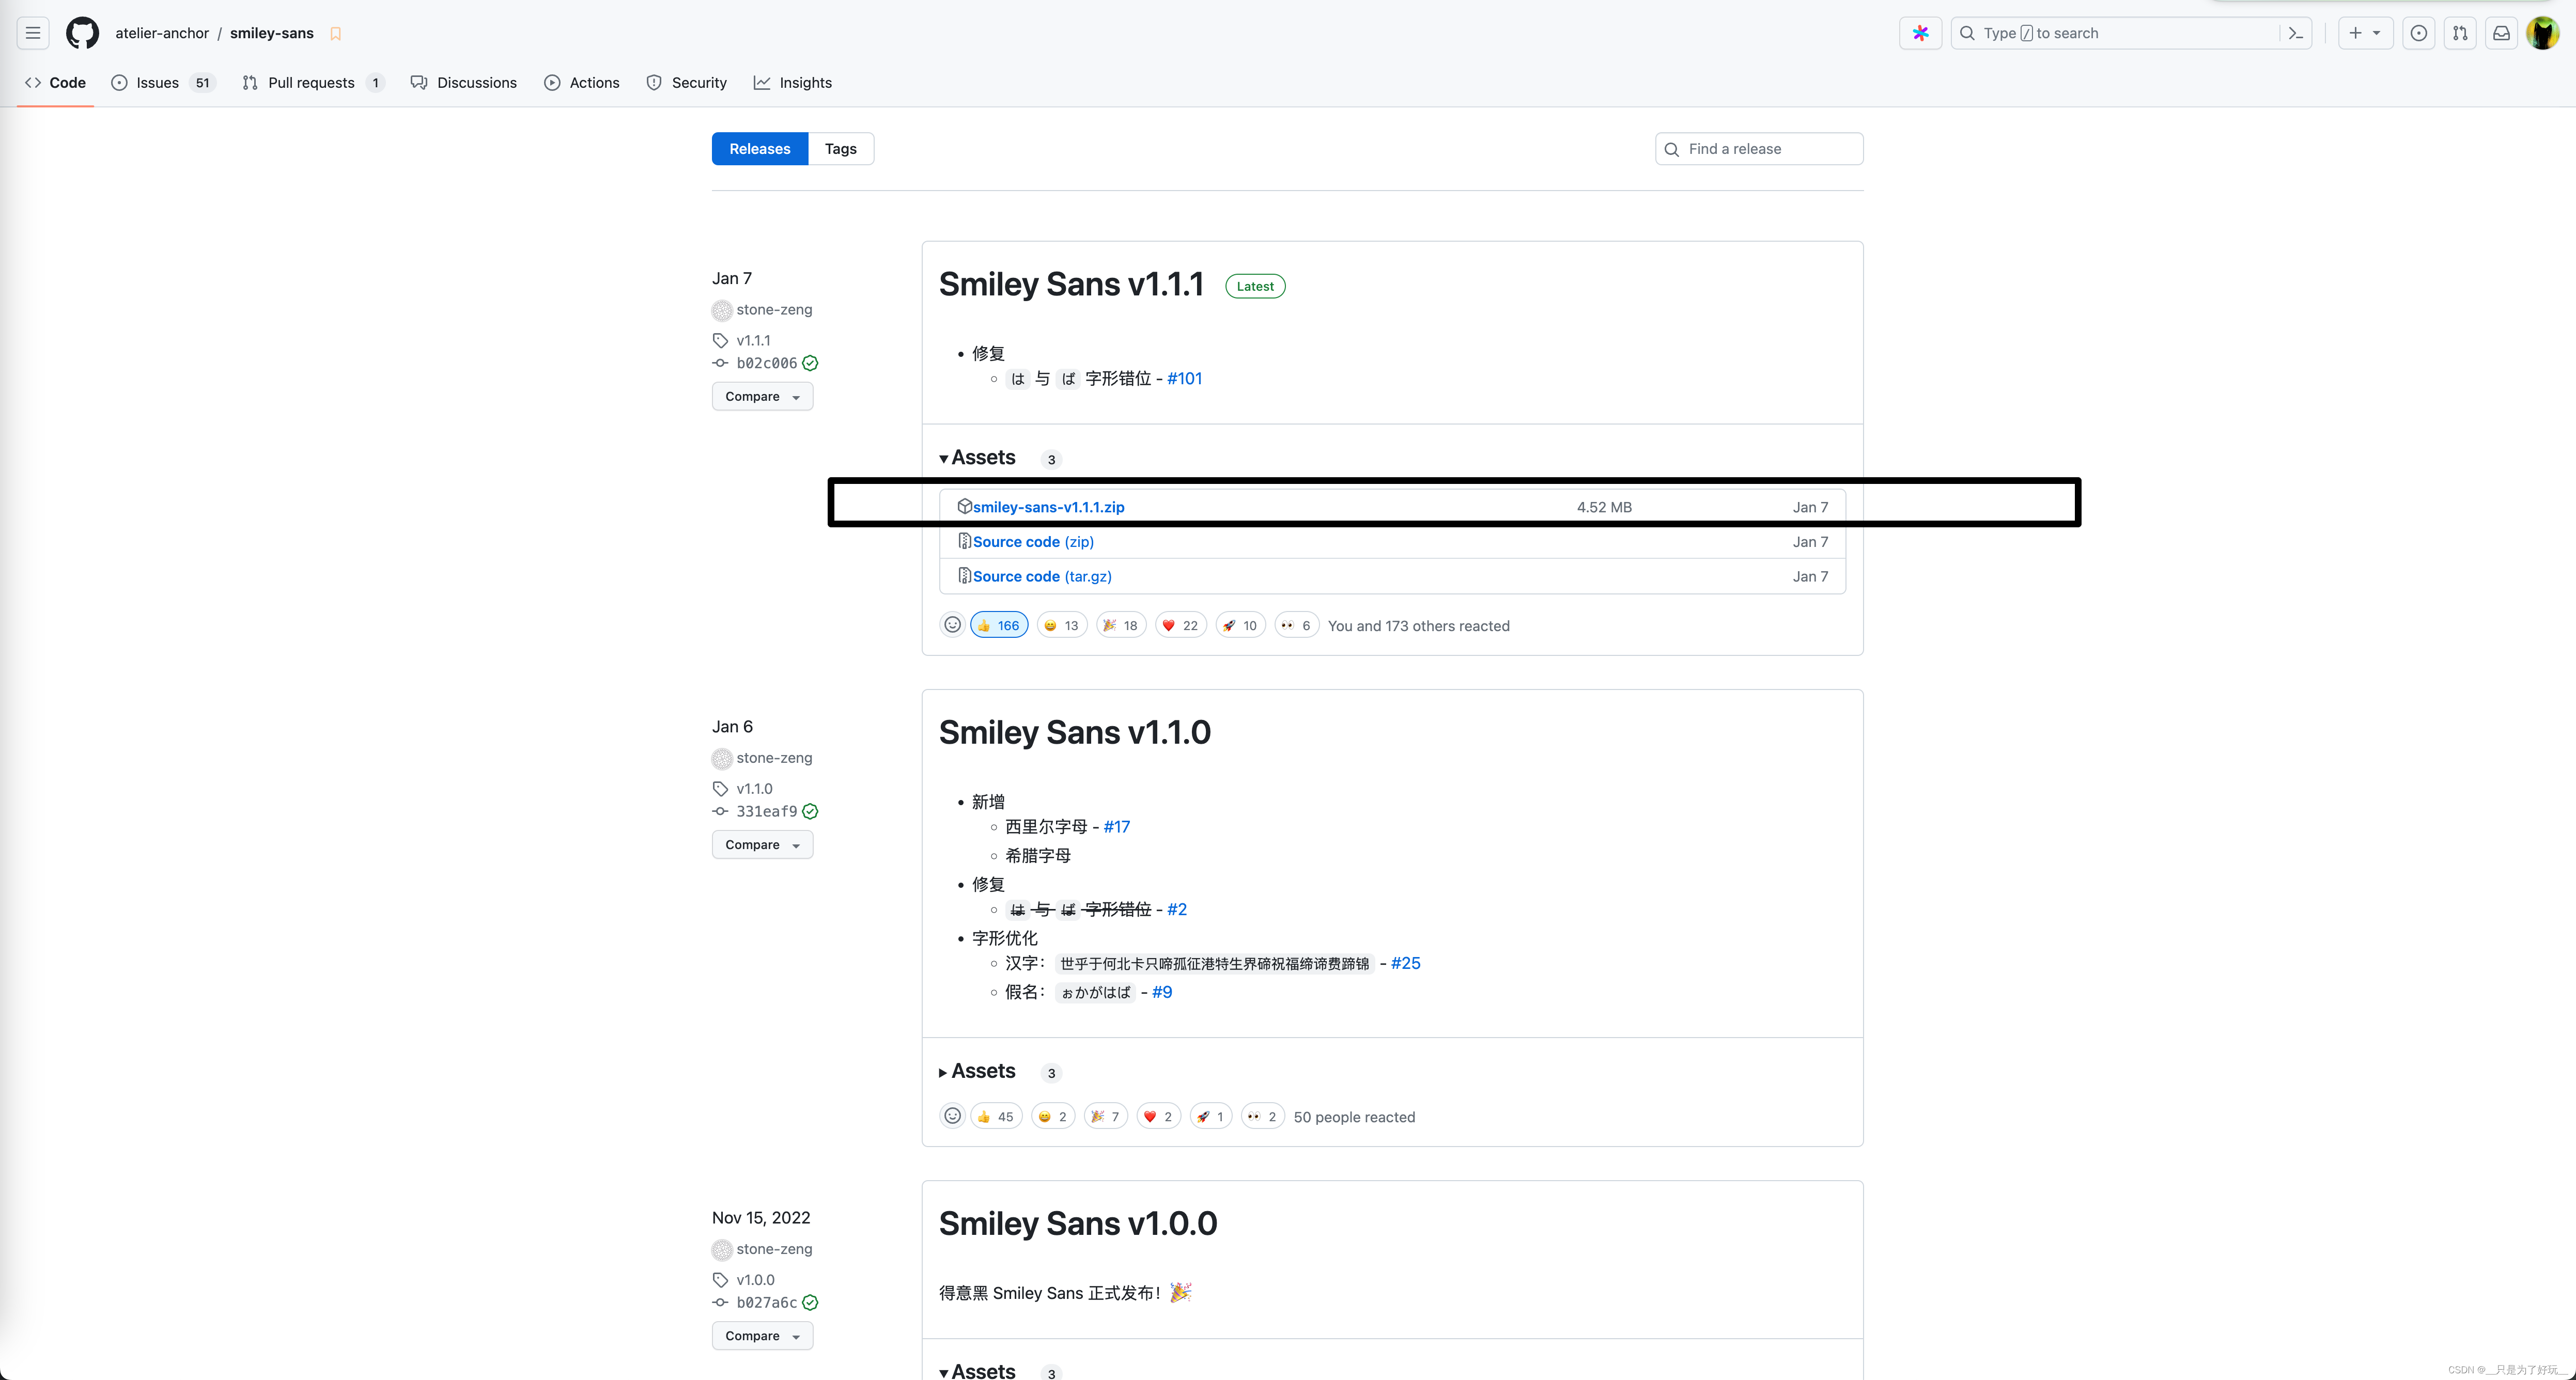Open the Copilot icon in the header
The width and height of the screenshot is (2576, 1380).
[1920, 33]
